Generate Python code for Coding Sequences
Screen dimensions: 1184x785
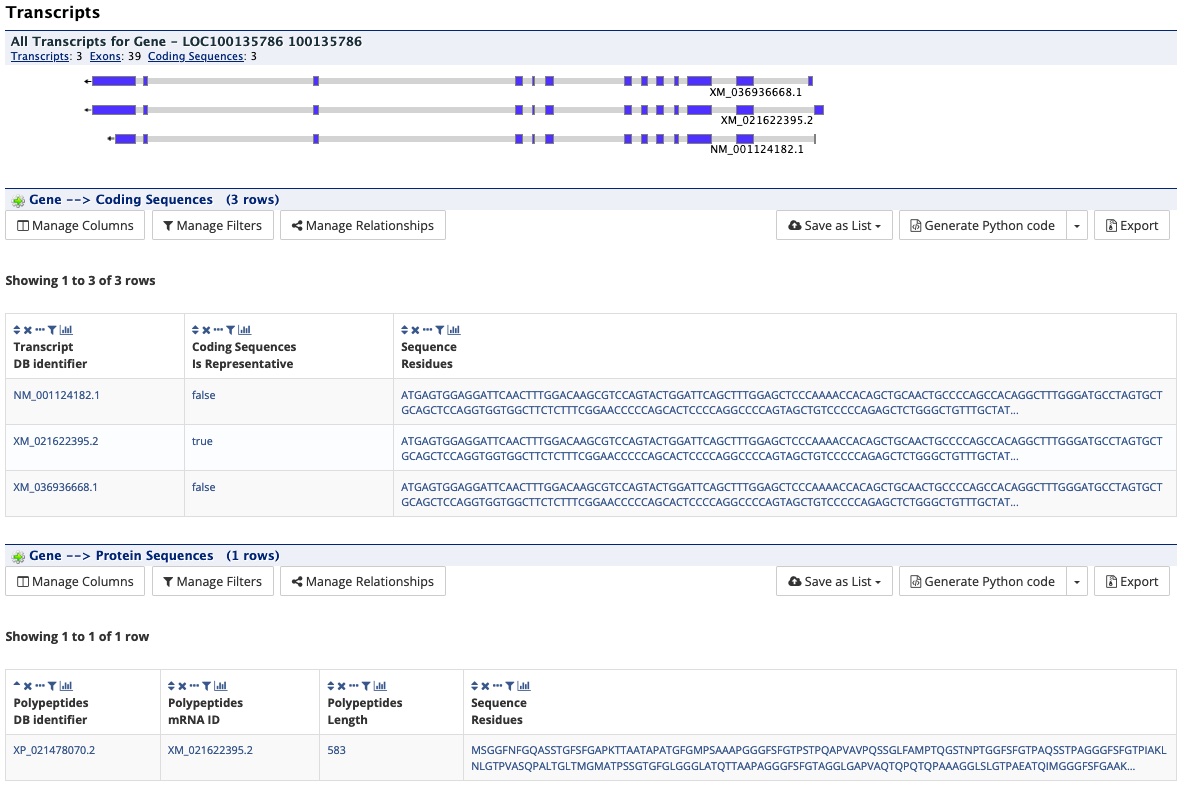pyautogui.click(x=982, y=226)
